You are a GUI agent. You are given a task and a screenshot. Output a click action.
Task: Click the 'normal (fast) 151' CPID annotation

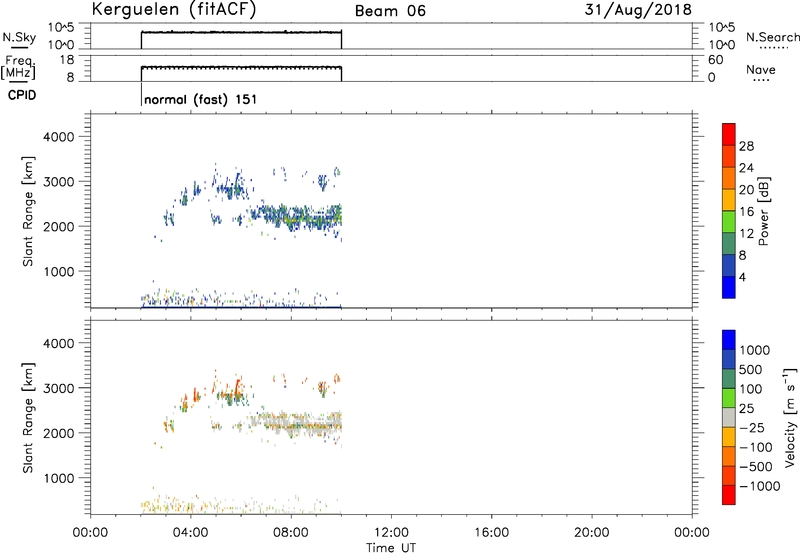click(x=201, y=99)
